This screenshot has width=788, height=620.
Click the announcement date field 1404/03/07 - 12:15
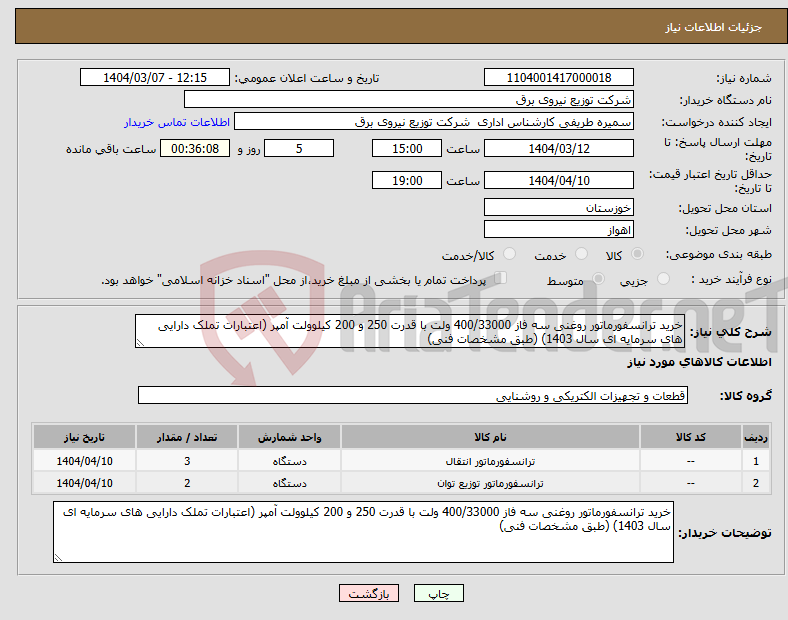click(155, 77)
